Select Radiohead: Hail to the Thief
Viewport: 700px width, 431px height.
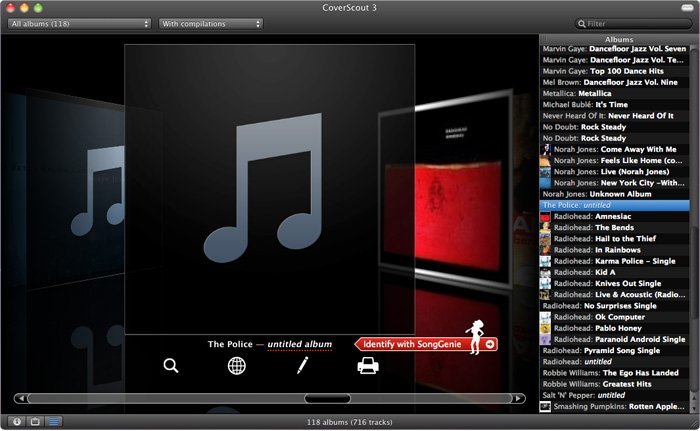[x=614, y=239]
